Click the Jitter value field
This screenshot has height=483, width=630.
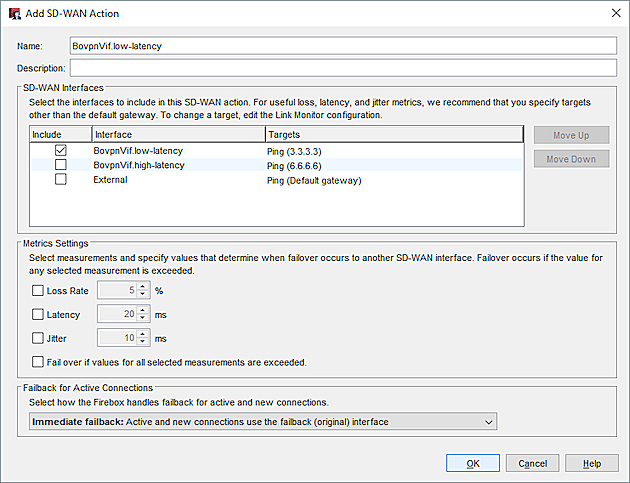point(117,338)
